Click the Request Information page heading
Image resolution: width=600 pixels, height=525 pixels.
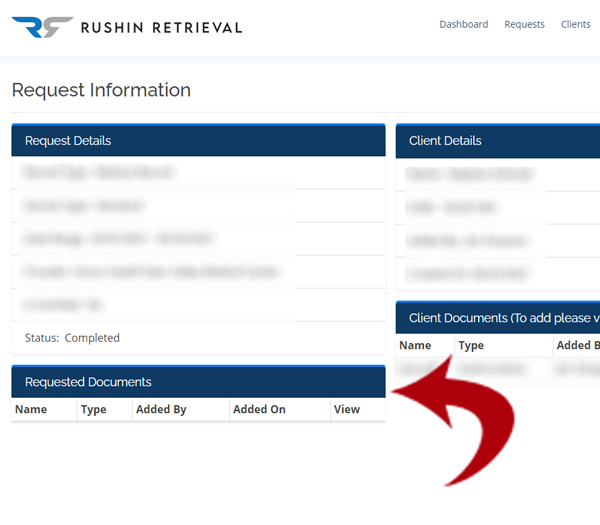coord(101,90)
